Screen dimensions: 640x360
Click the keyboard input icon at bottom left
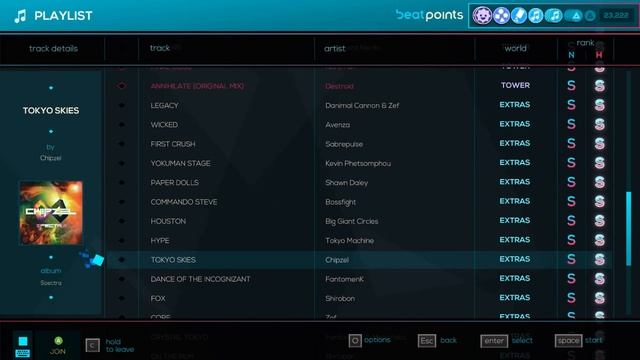pos(22,353)
